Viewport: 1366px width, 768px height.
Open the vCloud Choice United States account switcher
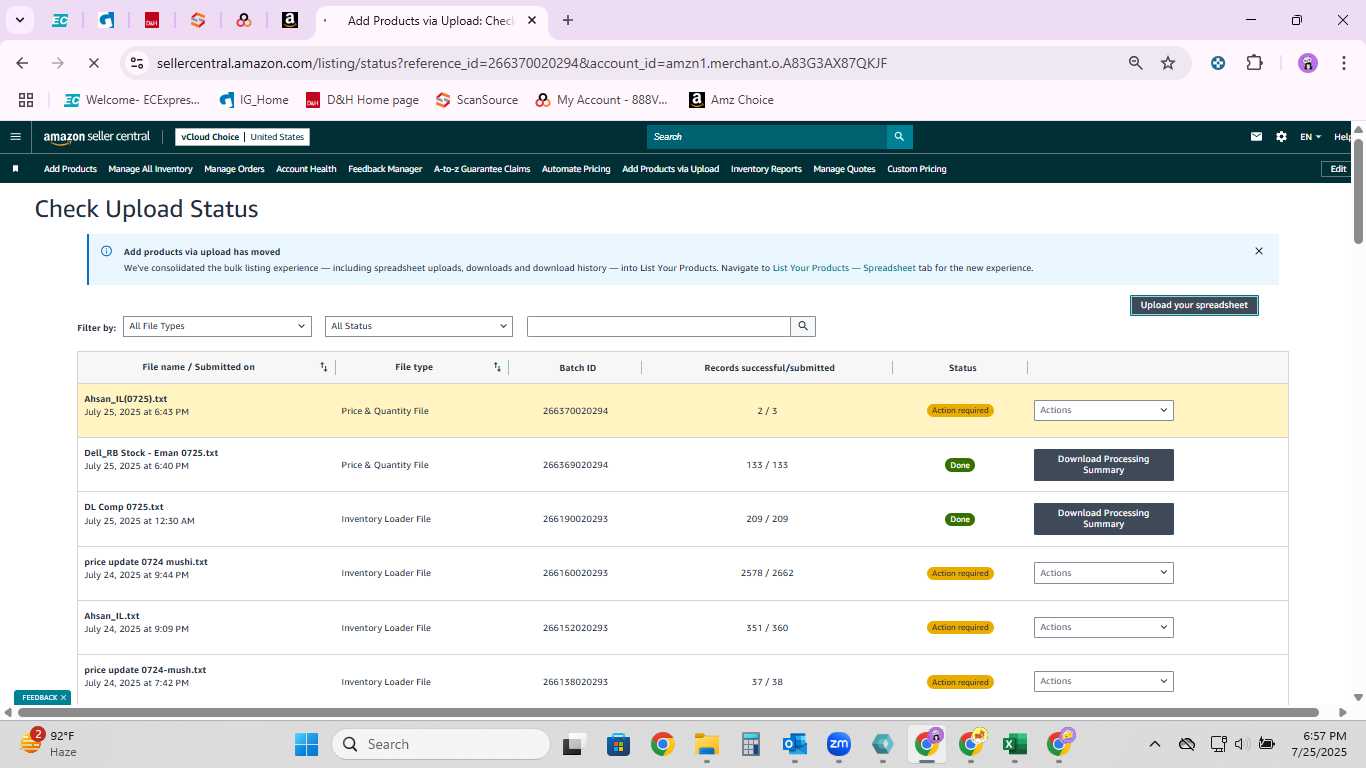coord(242,137)
